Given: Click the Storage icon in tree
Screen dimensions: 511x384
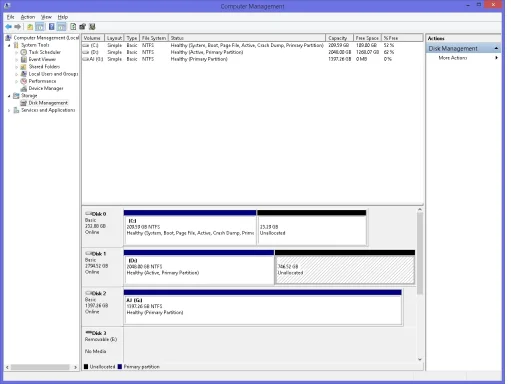Looking at the screenshot, I should coord(16,96).
